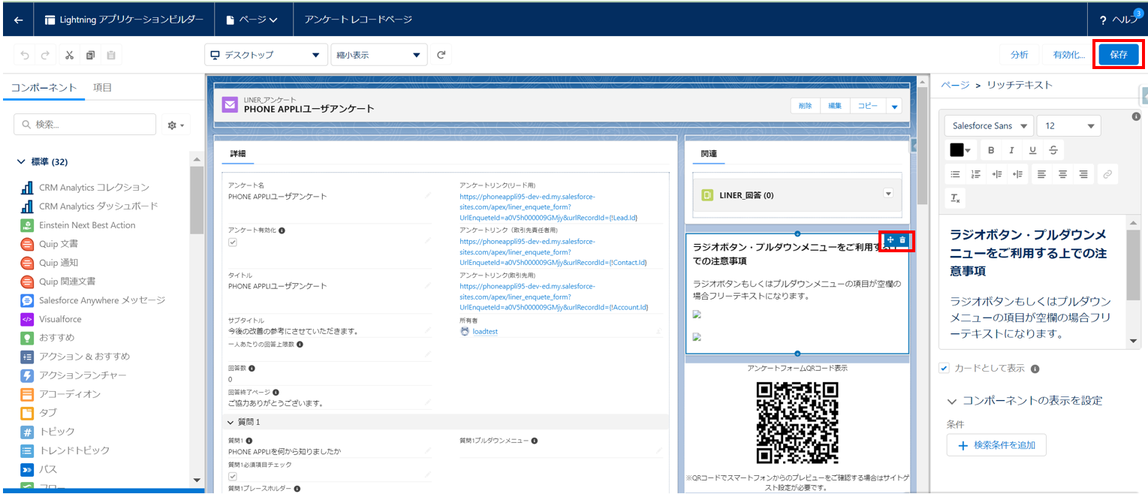1148x494 pixels.
Task: Toggle bold formatting in the rich text editor
Action: [991, 150]
